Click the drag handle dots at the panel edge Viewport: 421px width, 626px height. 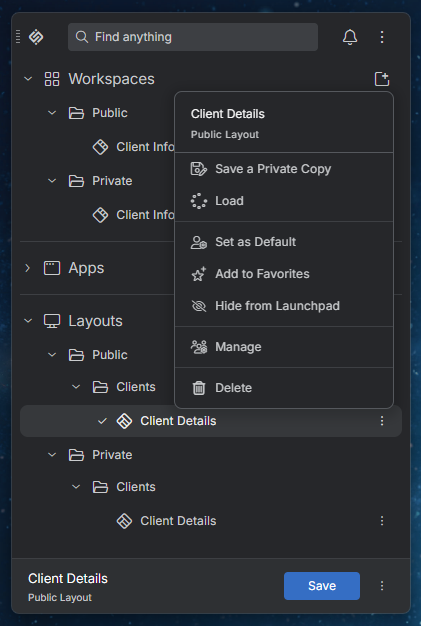[x=18, y=36]
